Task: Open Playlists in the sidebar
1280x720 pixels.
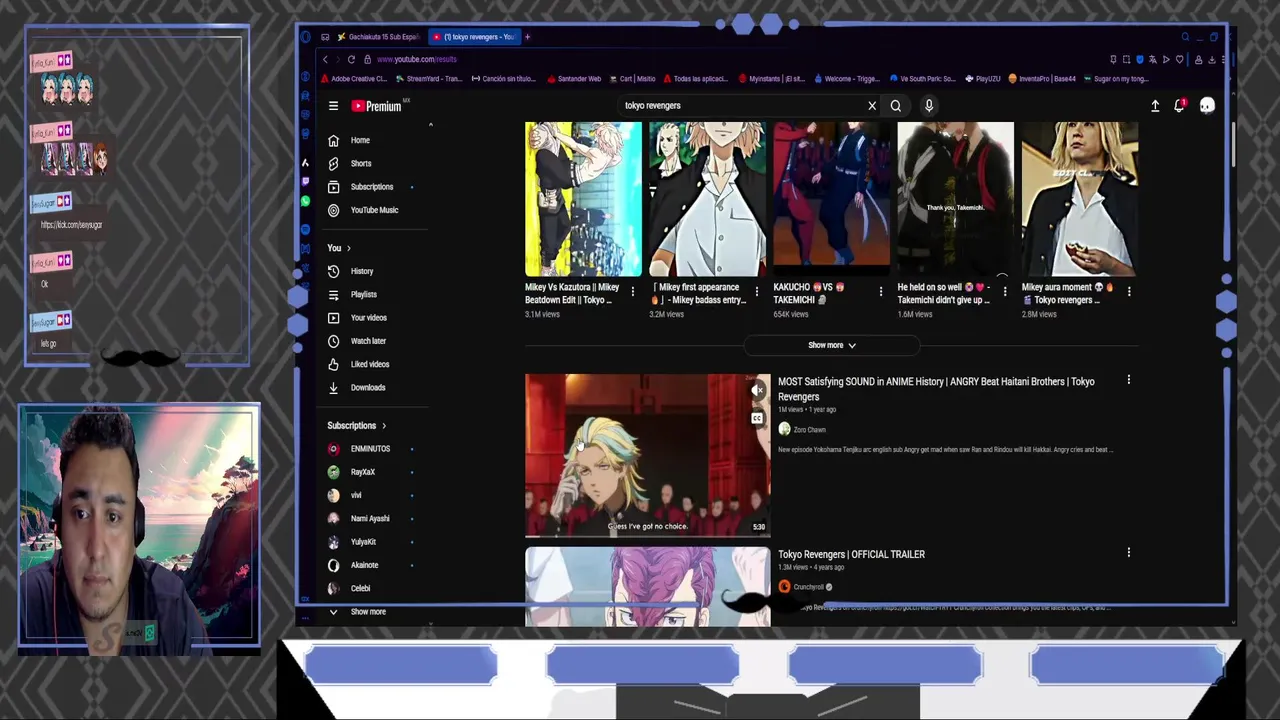Action: coord(371,294)
